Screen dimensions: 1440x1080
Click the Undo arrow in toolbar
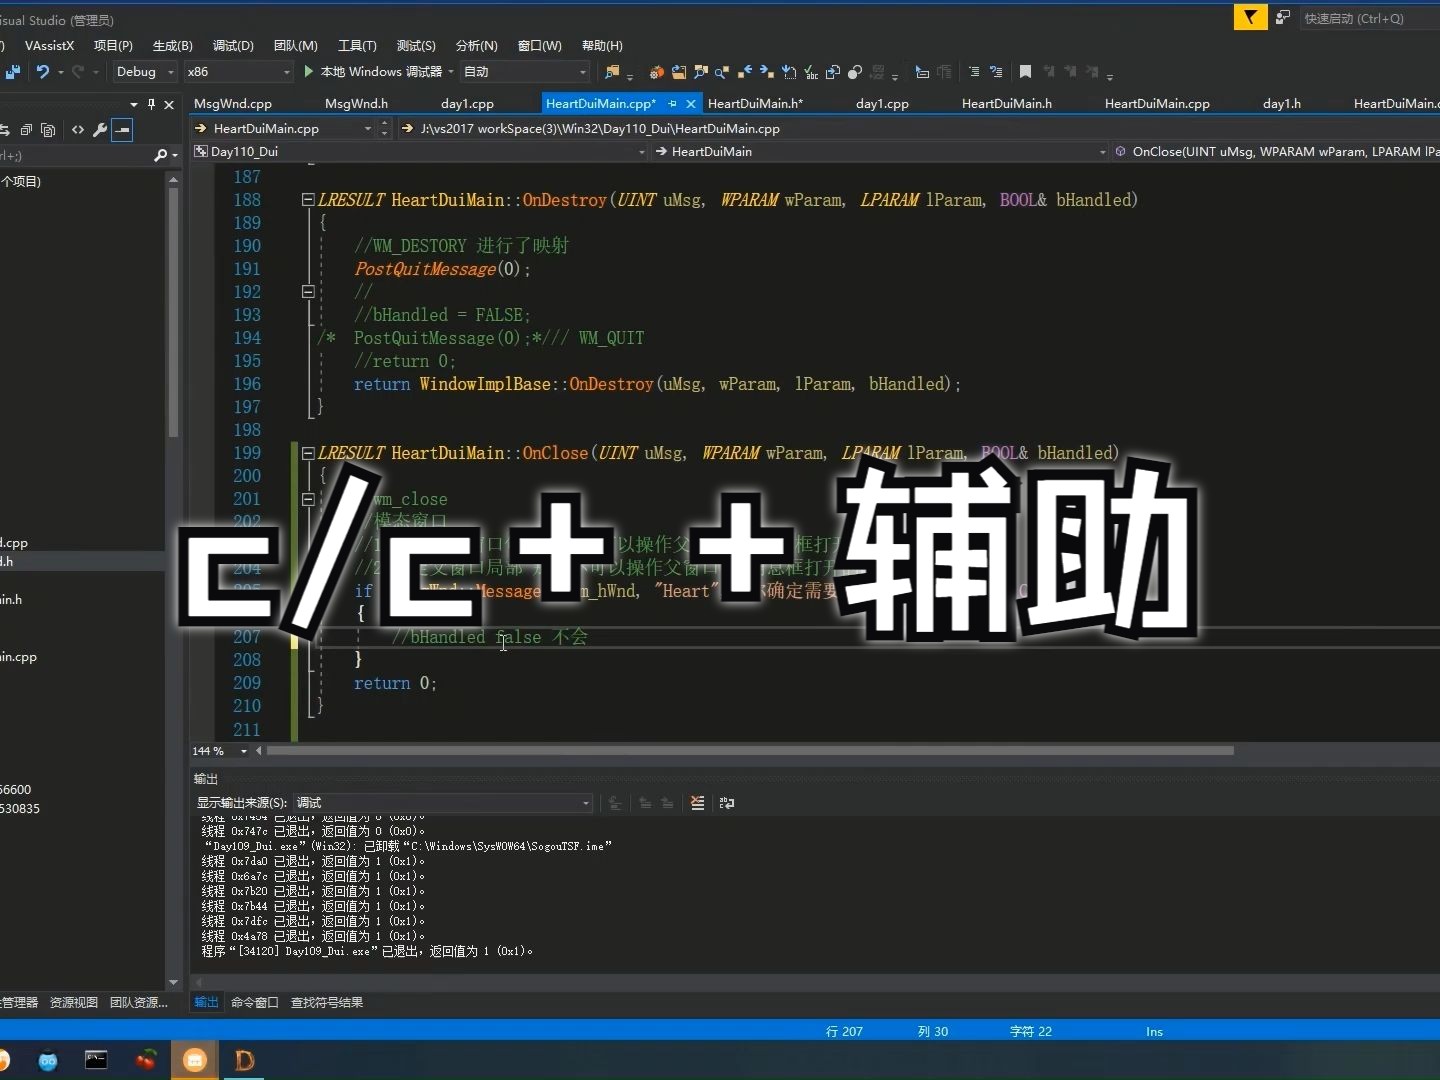coord(42,72)
